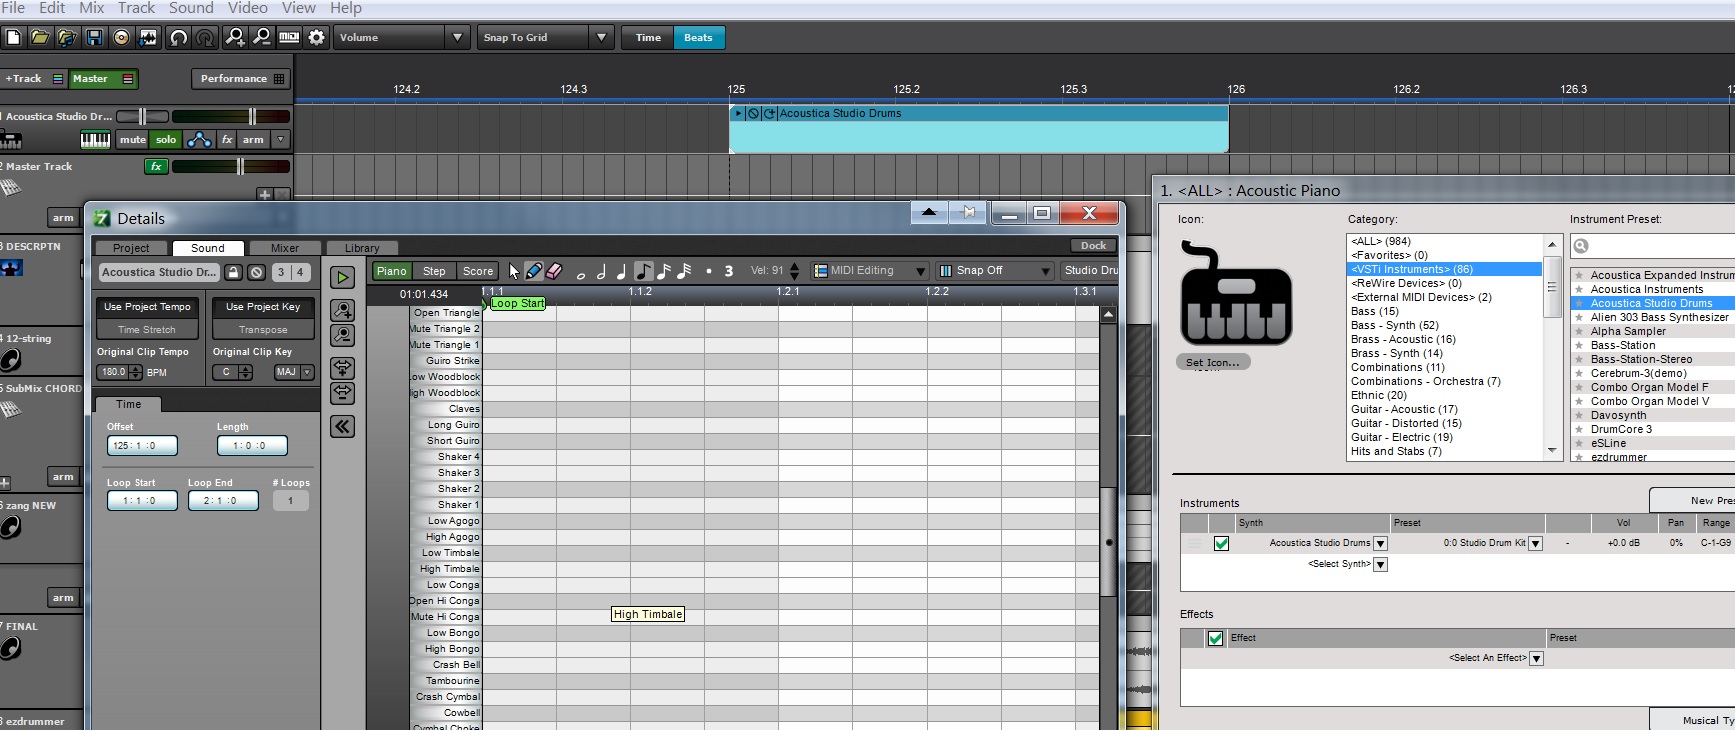Click the arm button on the drums track
1735x730 pixels.
point(254,140)
